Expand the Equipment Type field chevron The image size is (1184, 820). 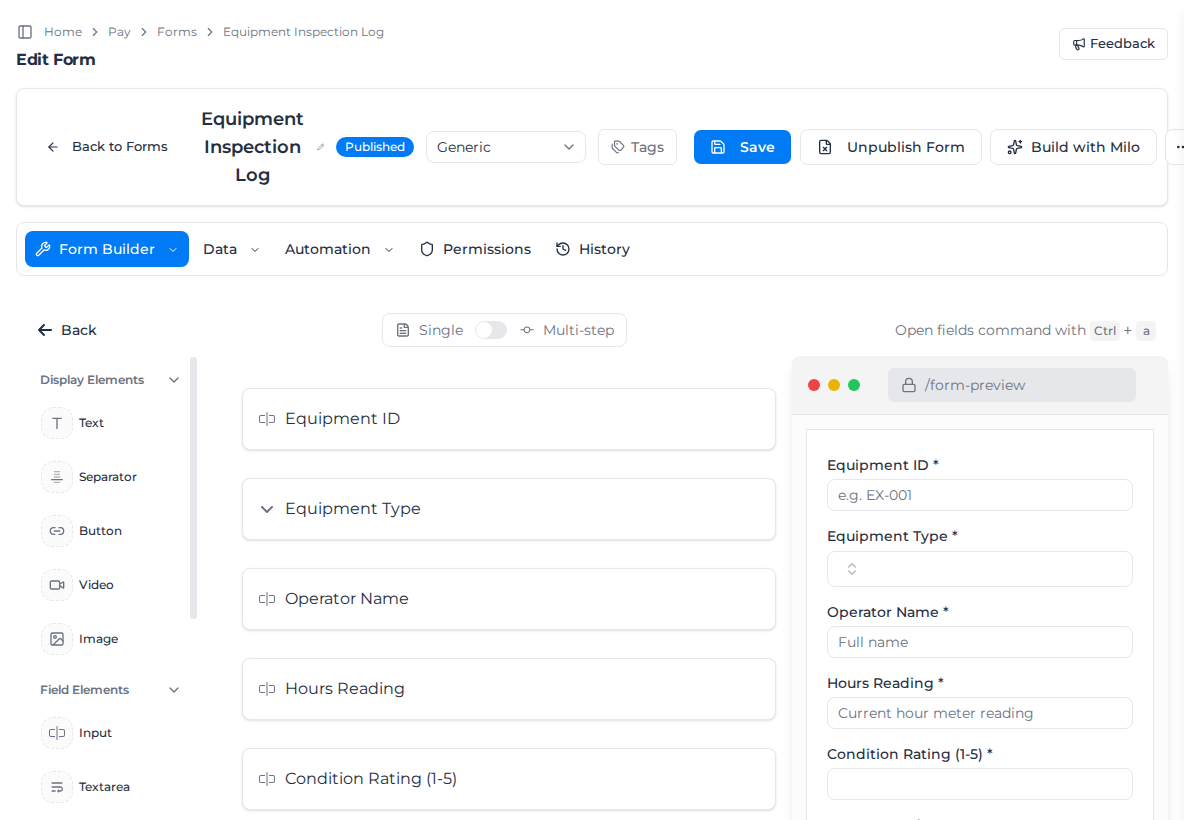point(267,510)
